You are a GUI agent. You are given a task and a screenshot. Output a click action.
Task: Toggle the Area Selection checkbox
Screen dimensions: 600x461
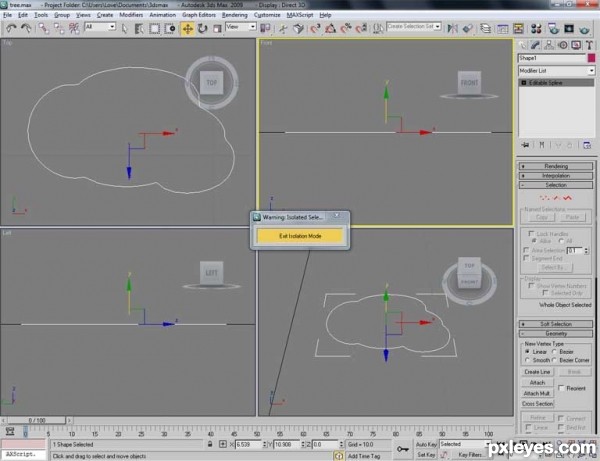tap(526, 250)
